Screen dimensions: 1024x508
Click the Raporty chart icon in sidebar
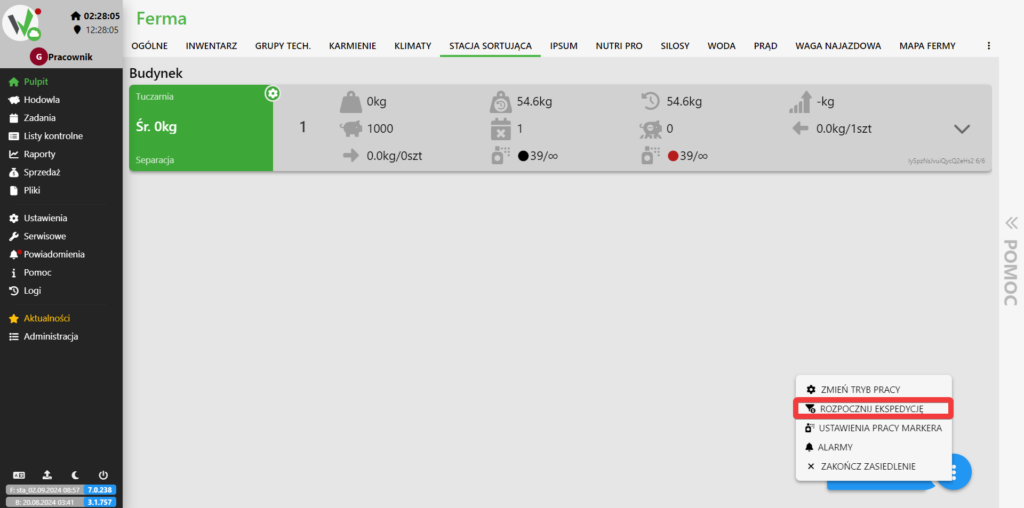point(14,154)
